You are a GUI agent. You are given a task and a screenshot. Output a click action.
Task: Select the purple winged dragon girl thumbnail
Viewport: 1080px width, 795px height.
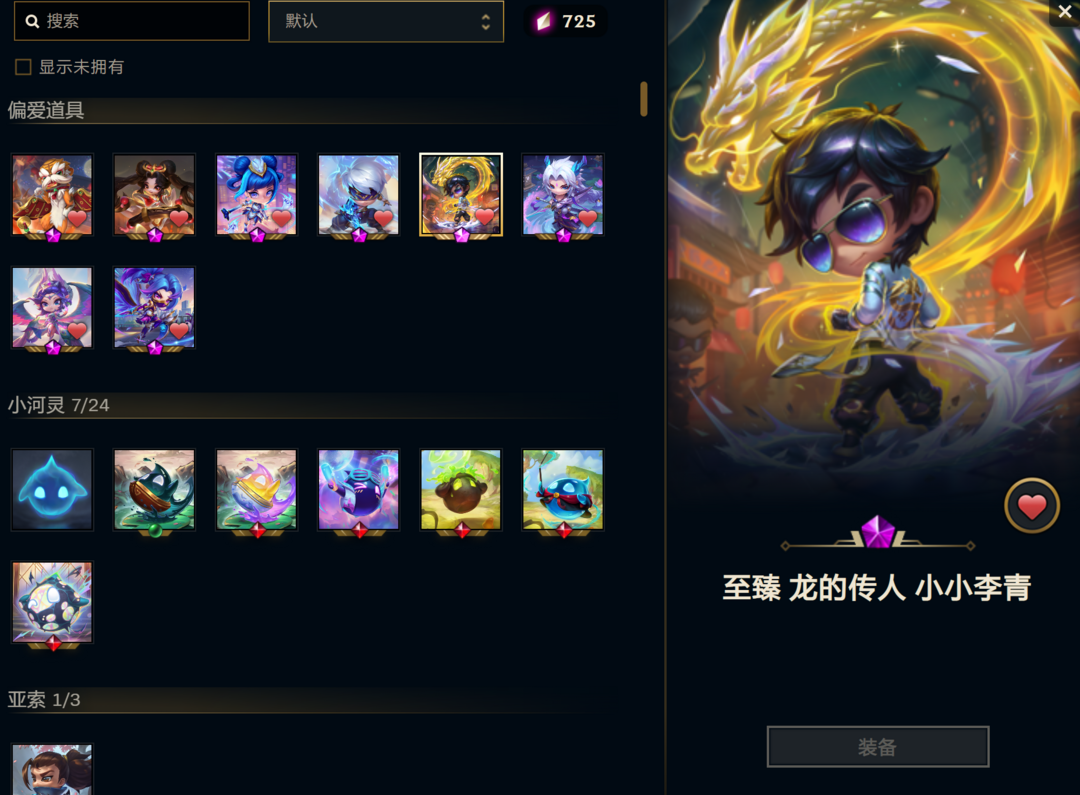point(52,308)
